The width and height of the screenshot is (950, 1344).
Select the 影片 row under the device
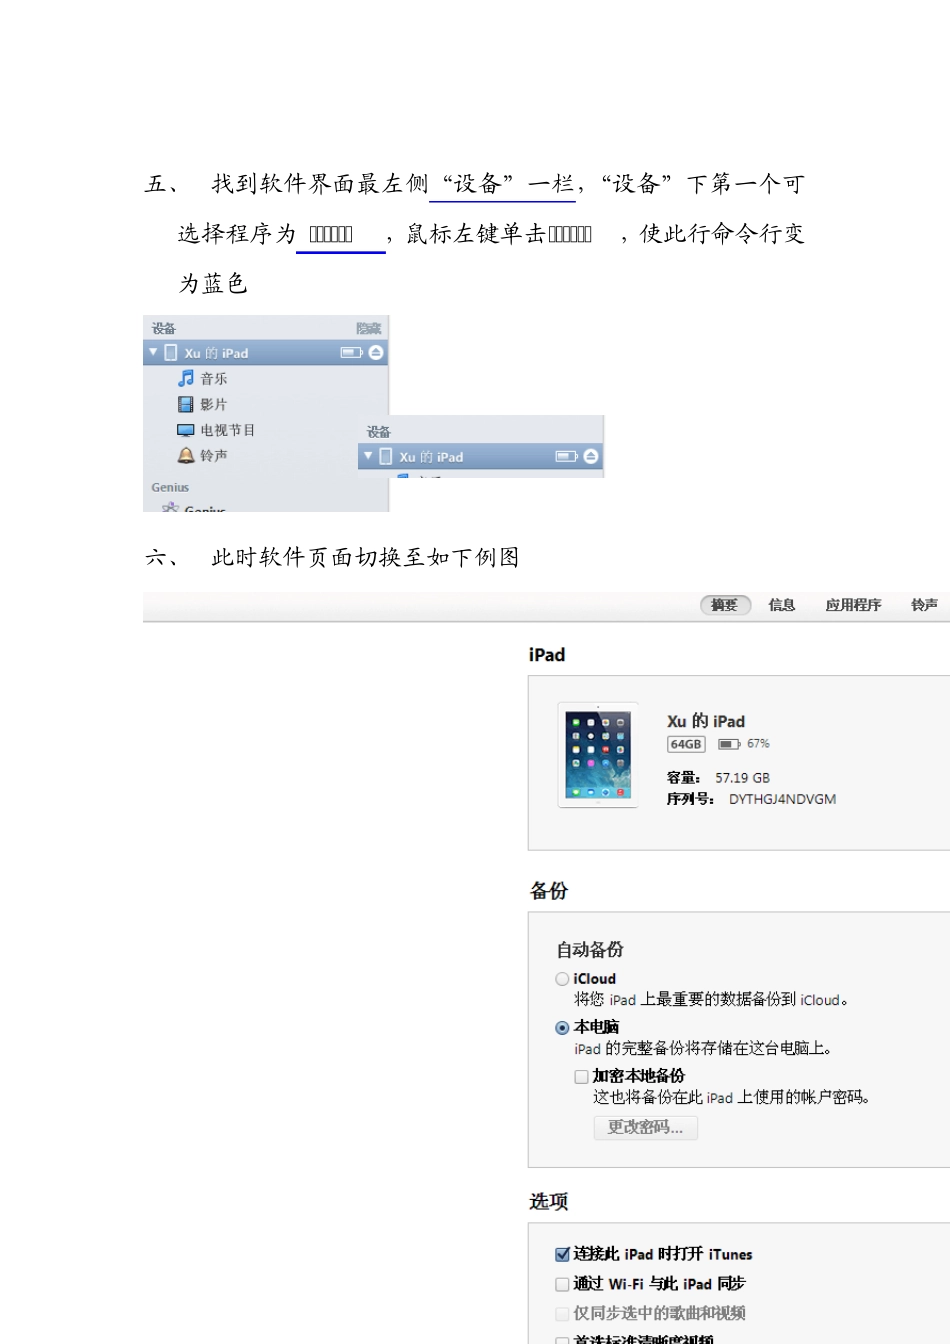(x=266, y=404)
